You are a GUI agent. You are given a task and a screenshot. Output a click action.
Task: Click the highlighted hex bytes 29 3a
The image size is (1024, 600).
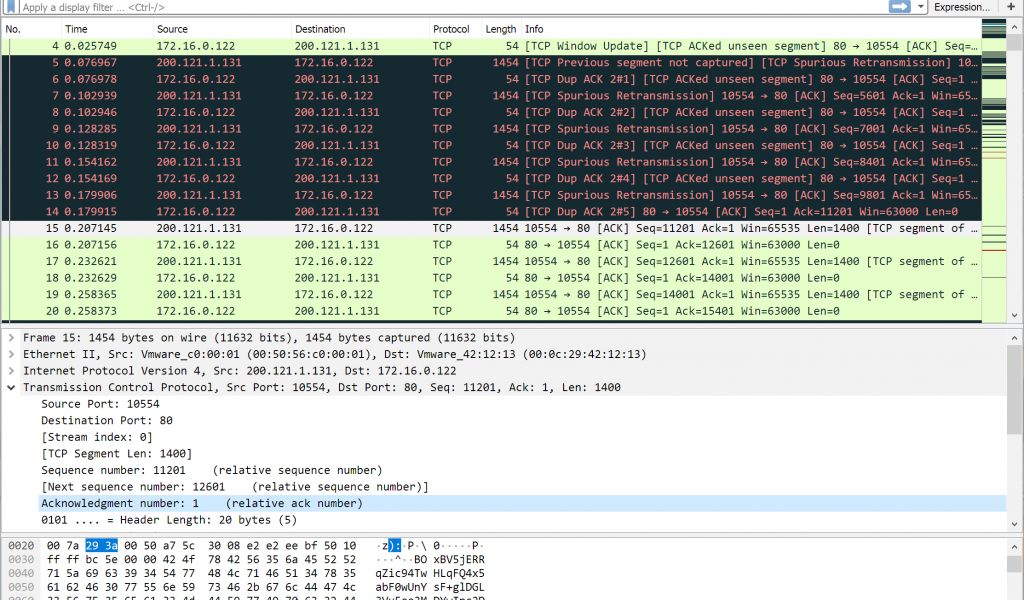tap(101, 545)
